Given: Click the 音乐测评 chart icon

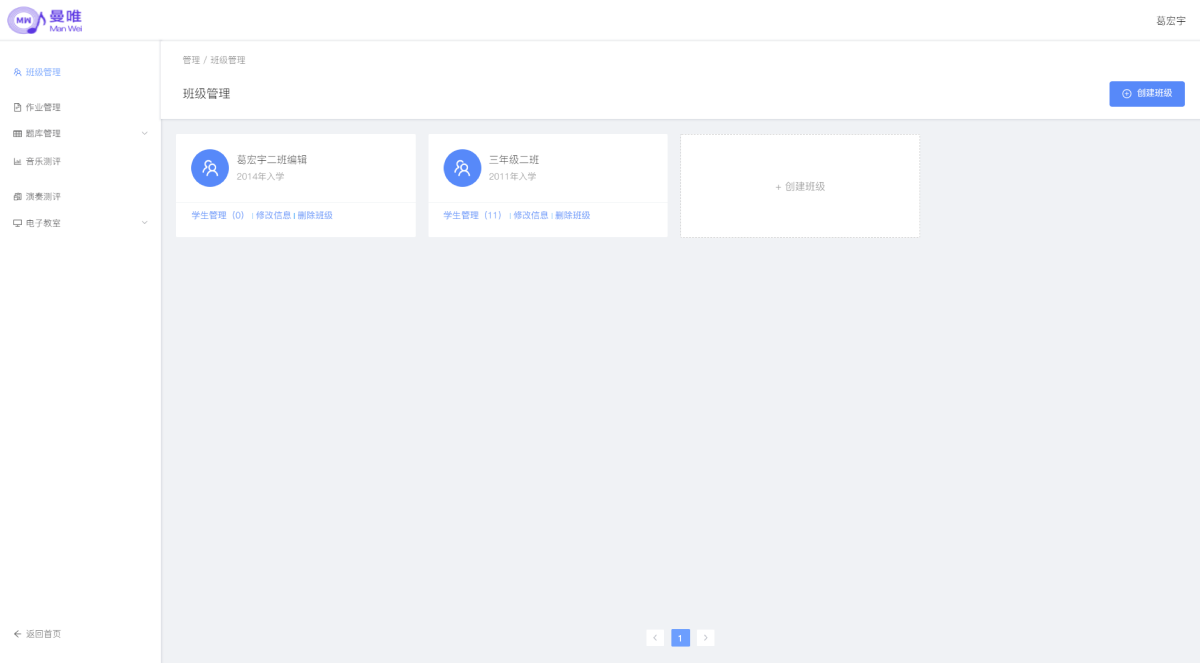Looking at the screenshot, I should tap(17, 161).
